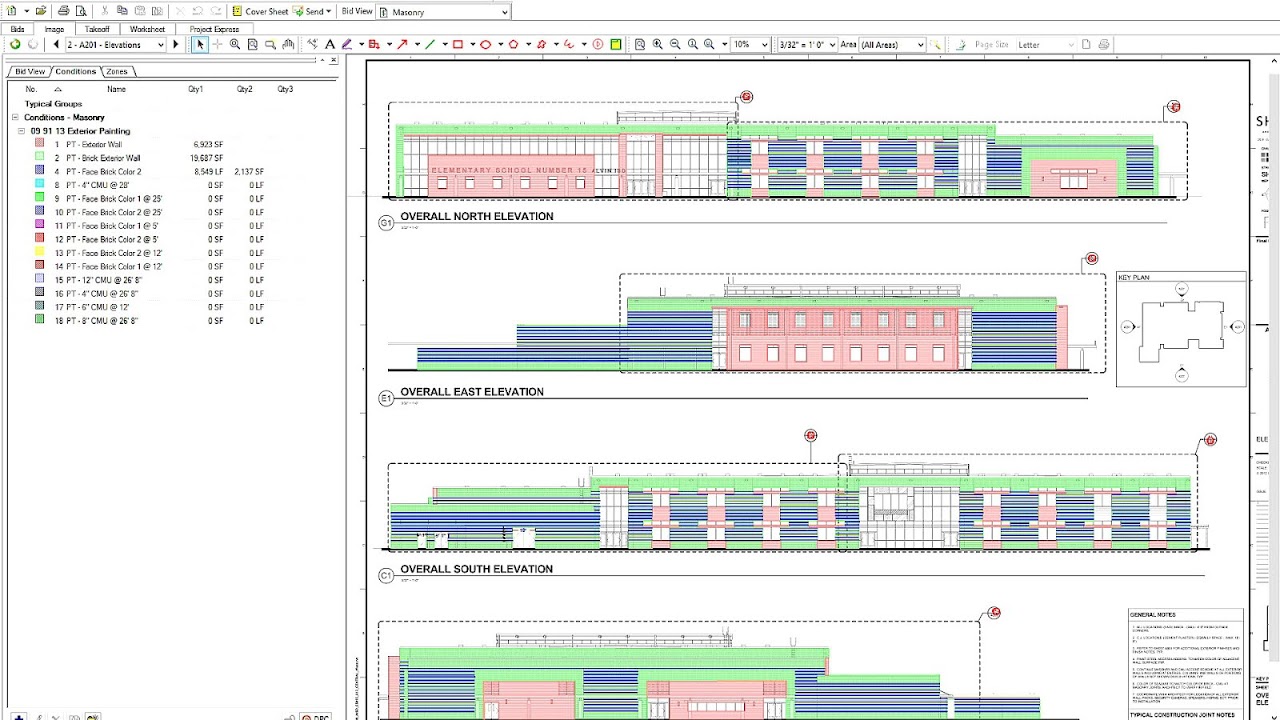Click the Copy icon
Viewport: 1280px width, 720px height.
click(122, 11)
